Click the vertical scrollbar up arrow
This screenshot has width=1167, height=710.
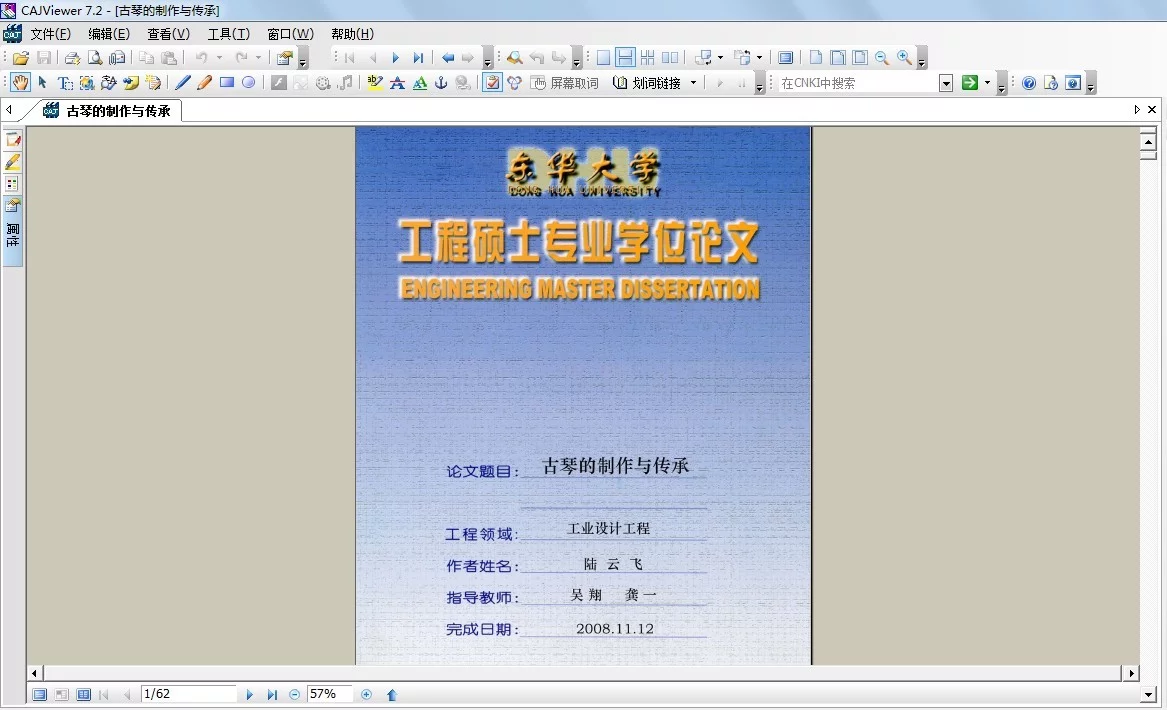(x=1148, y=141)
